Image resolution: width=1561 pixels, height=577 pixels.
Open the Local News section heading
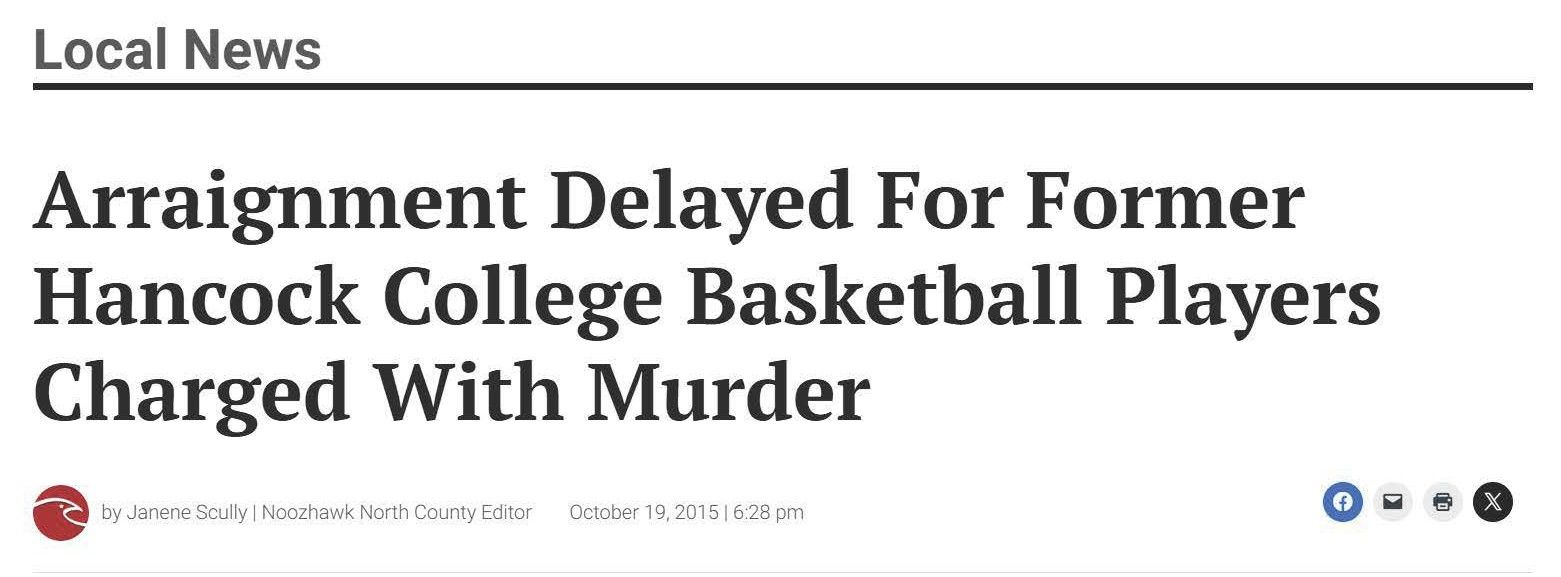(x=177, y=49)
